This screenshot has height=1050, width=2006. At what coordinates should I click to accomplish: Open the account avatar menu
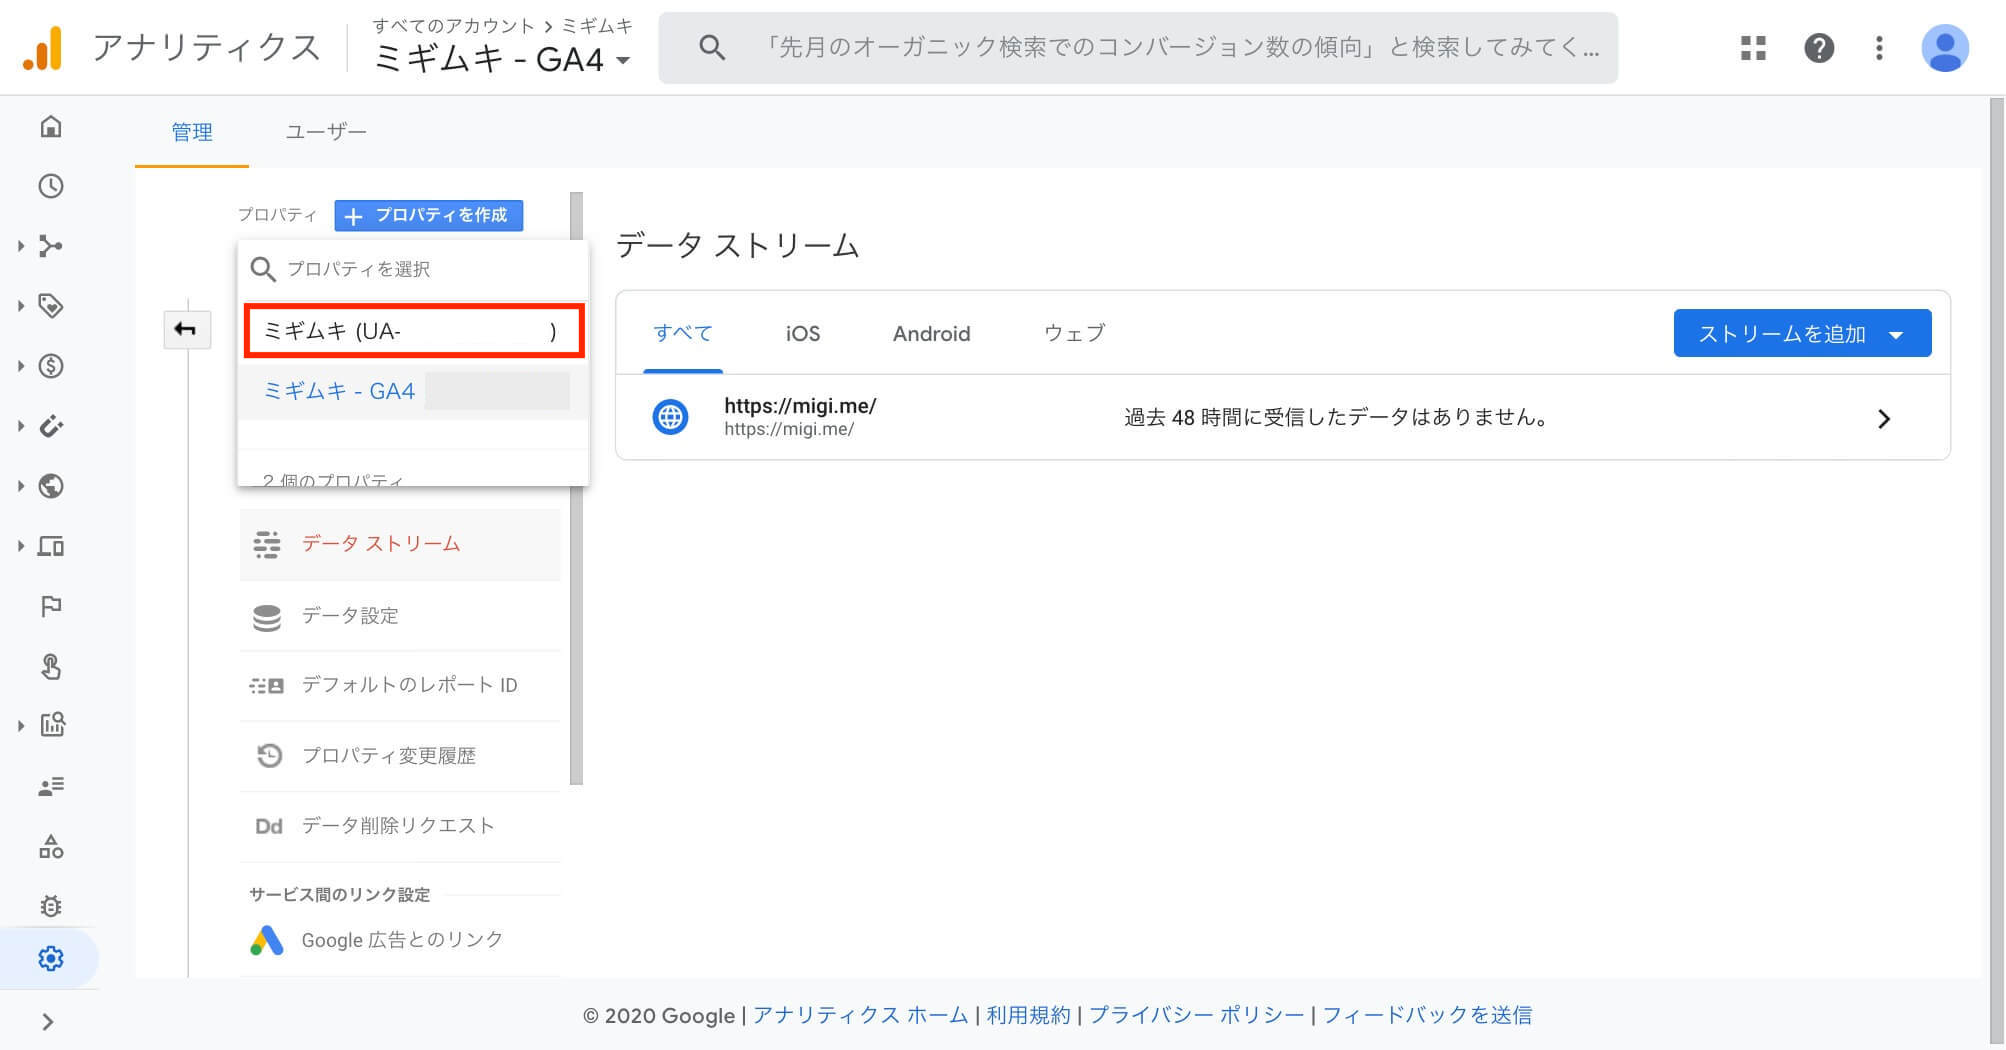(1945, 48)
